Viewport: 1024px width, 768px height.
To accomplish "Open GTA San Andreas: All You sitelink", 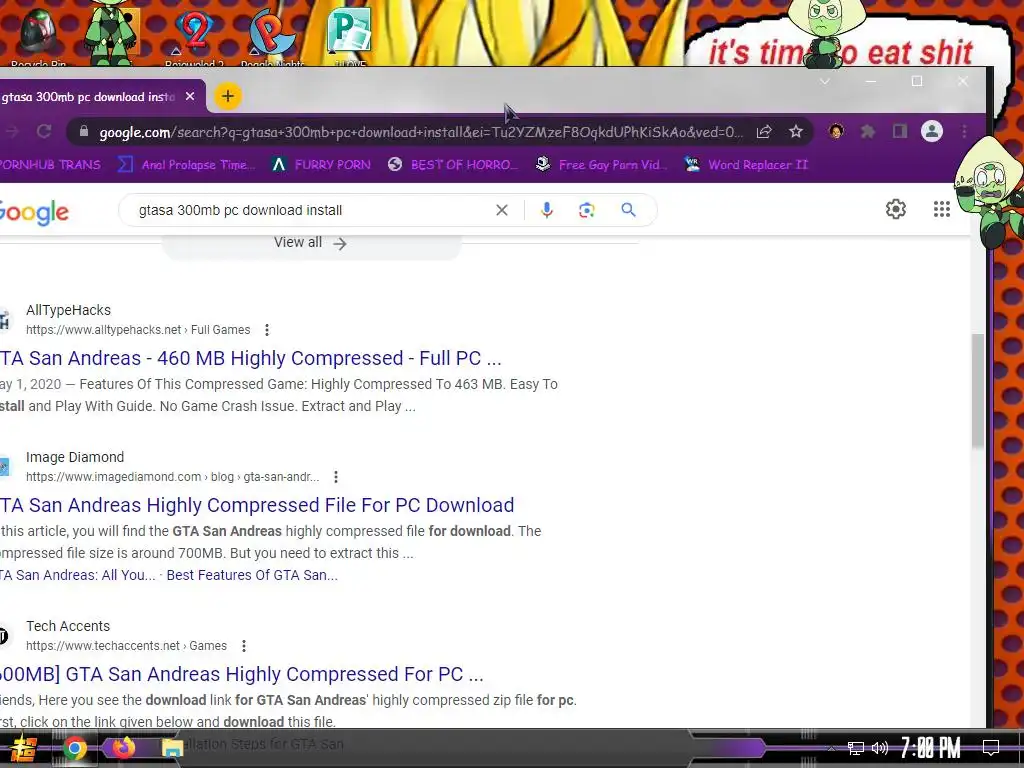I will coord(78,575).
